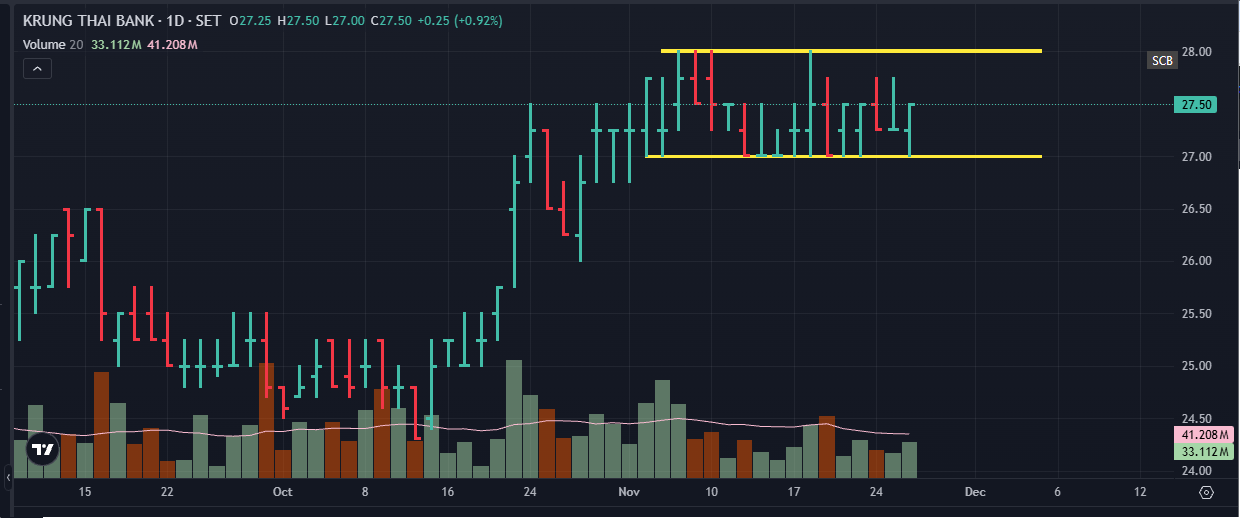Expand the left side panel arrow

click(8, 480)
